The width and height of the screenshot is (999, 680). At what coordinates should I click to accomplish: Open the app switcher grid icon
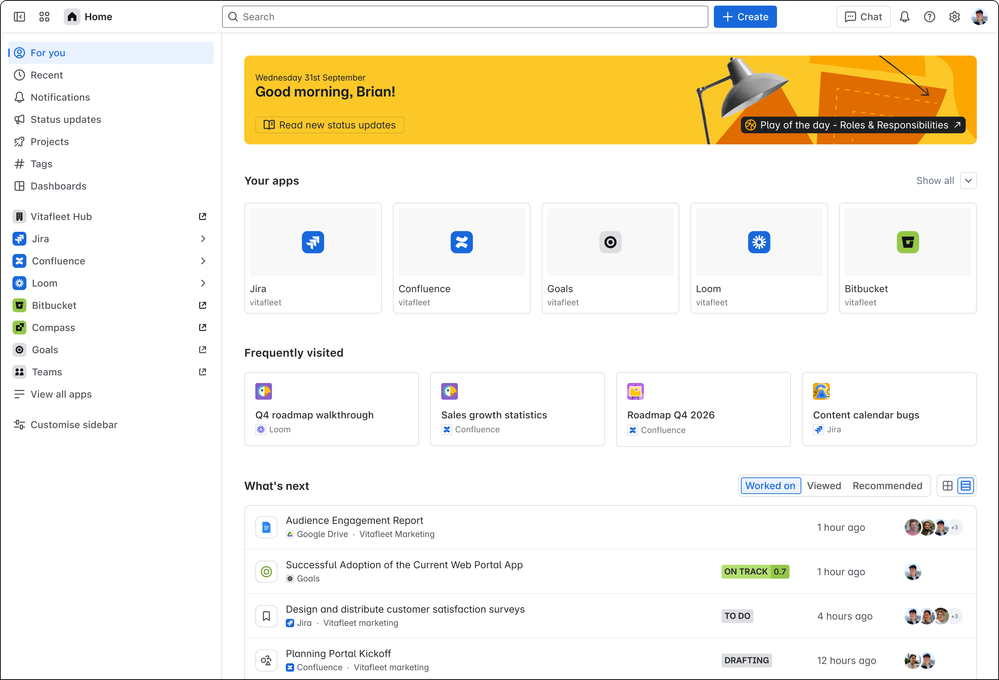point(44,17)
